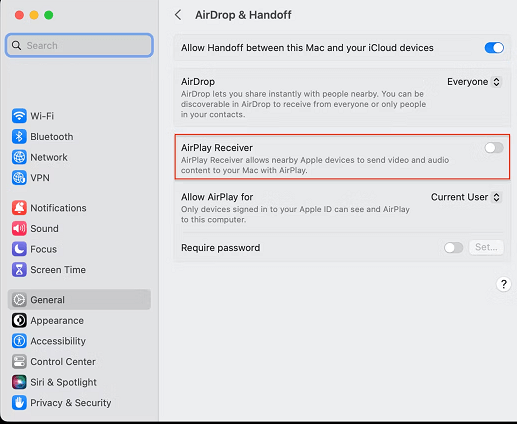Click the Bluetooth icon in sidebar
The height and width of the screenshot is (424, 517).
[19, 136]
